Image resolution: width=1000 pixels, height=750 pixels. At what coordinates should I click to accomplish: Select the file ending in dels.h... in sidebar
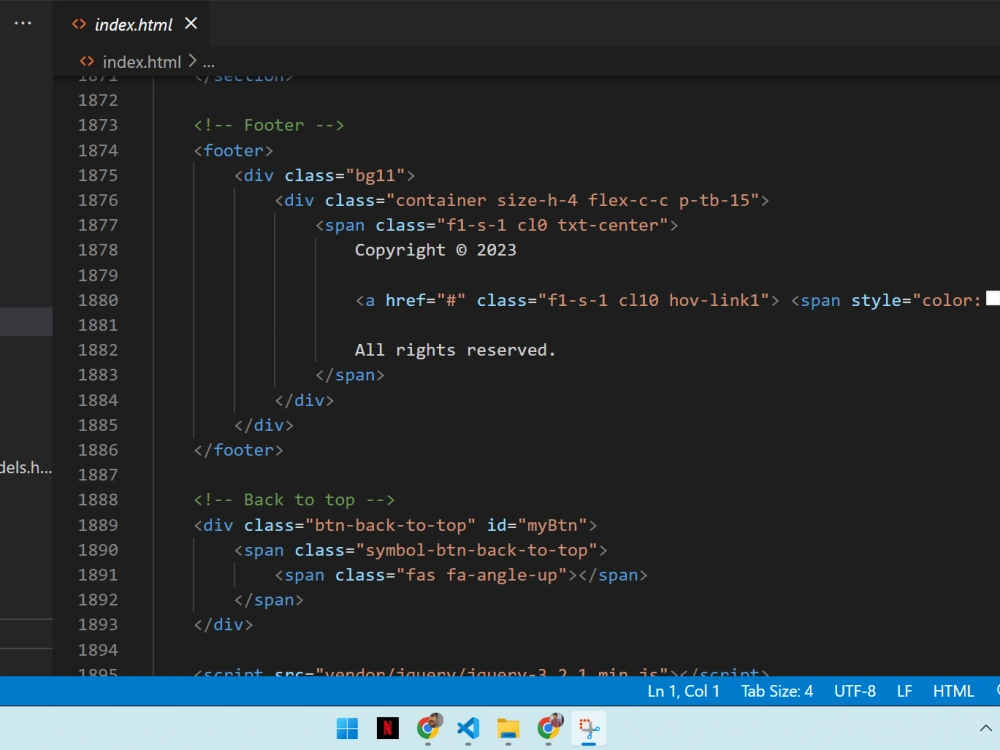26,467
